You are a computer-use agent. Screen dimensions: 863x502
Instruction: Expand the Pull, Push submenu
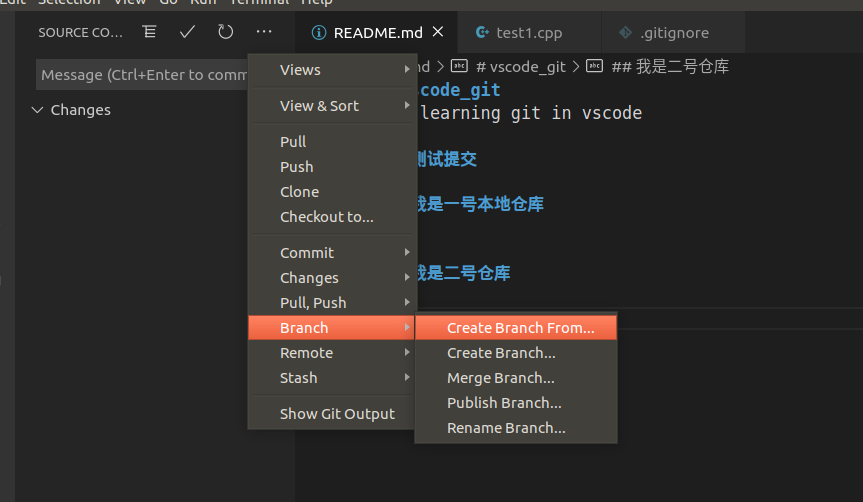tap(332, 303)
